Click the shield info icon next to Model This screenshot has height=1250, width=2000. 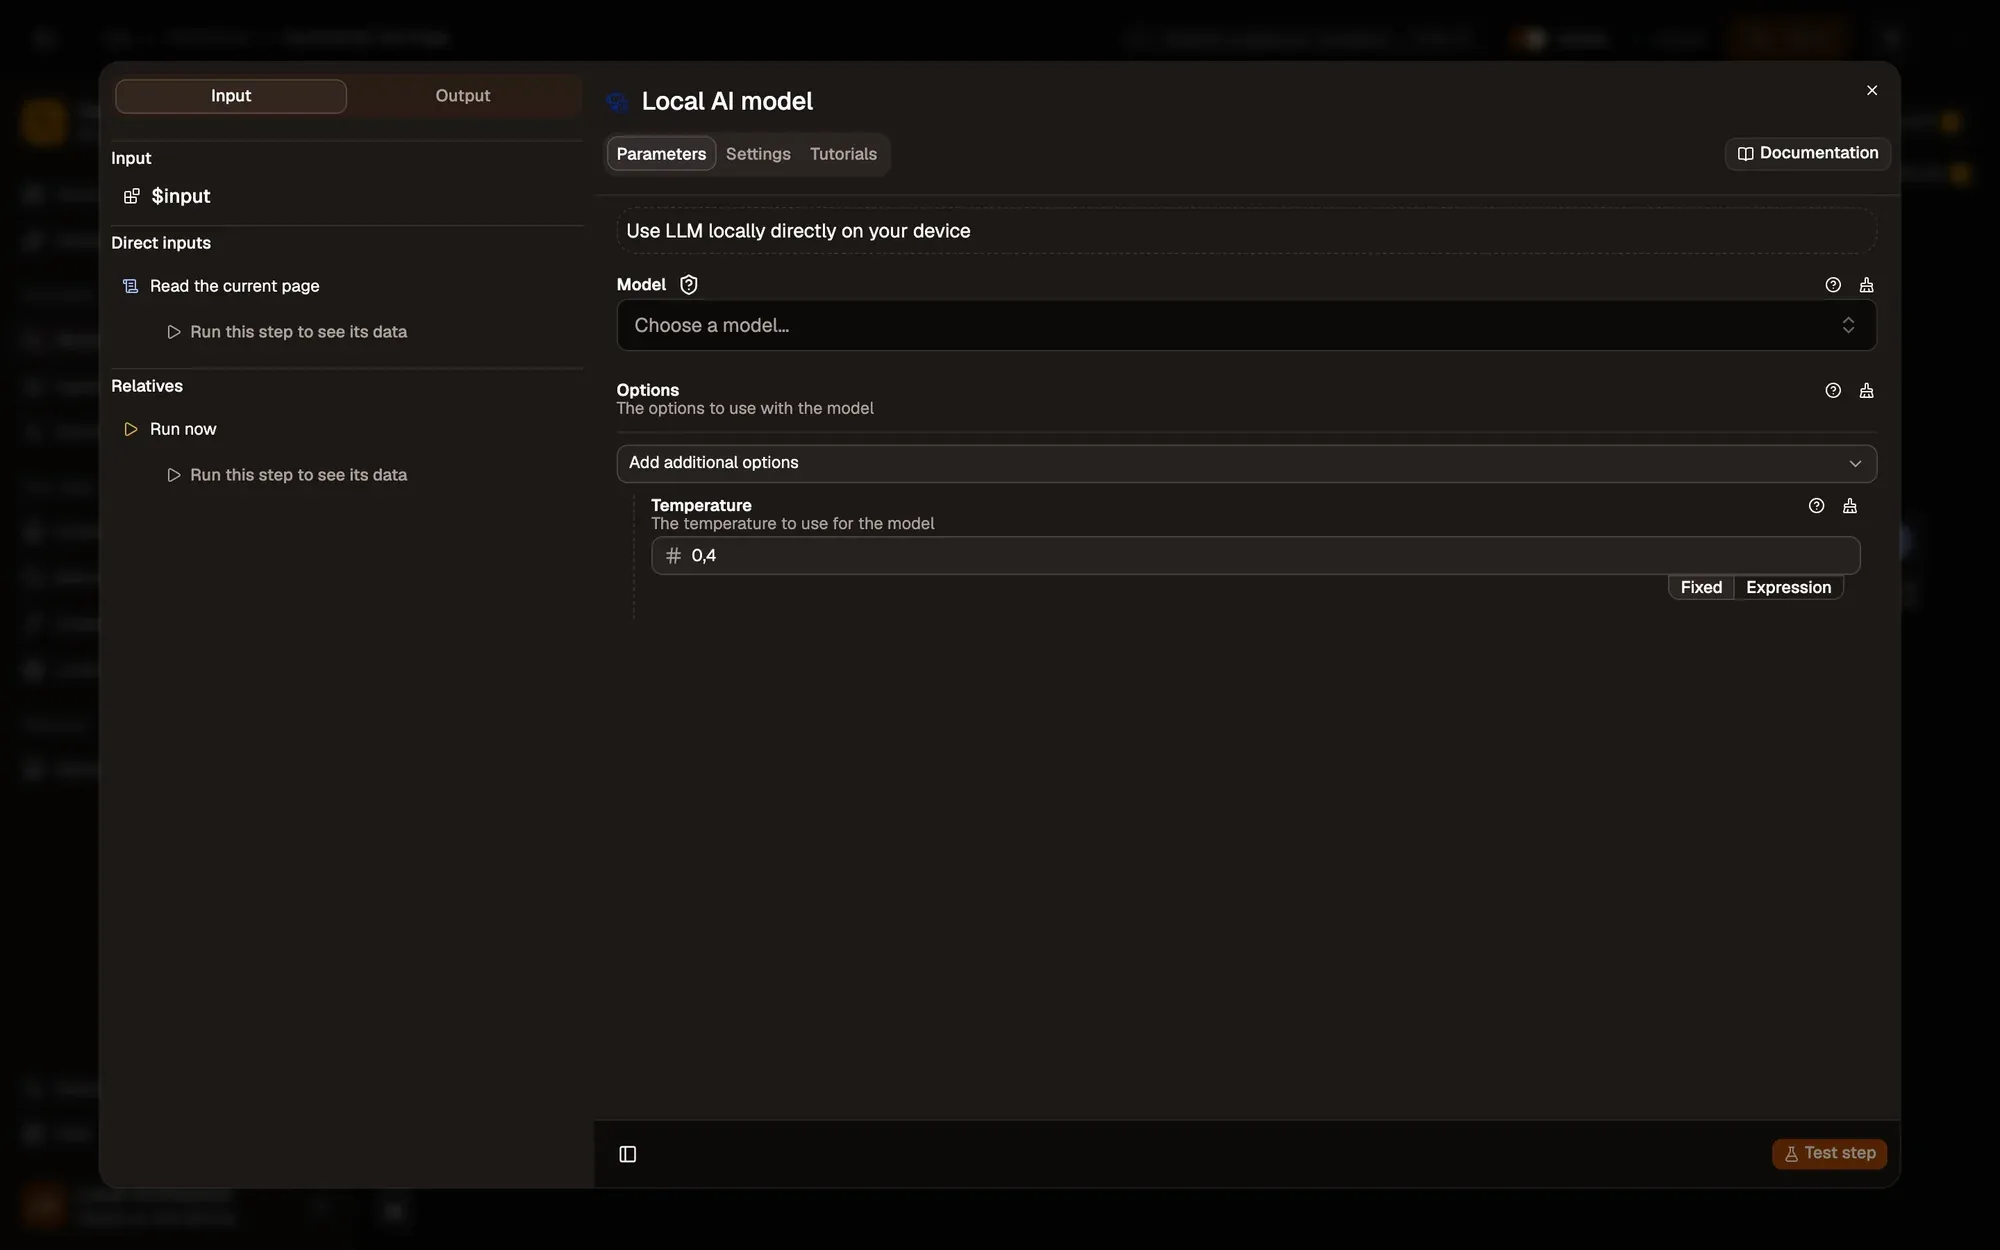point(689,285)
